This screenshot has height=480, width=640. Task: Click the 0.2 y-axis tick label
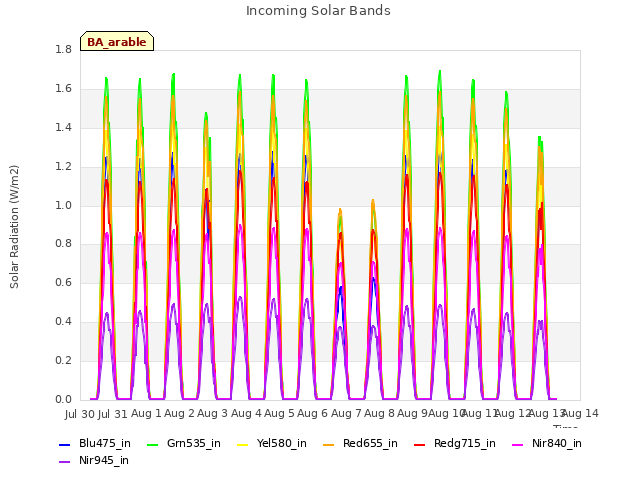coord(63,360)
